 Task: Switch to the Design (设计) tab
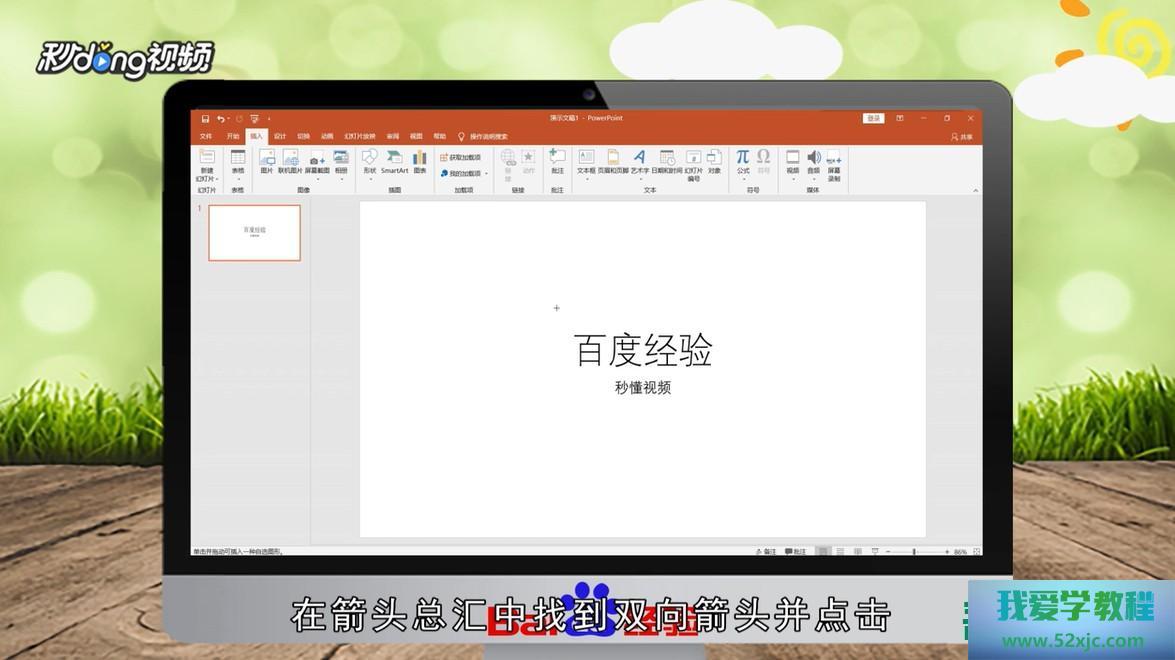pos(280,136)
